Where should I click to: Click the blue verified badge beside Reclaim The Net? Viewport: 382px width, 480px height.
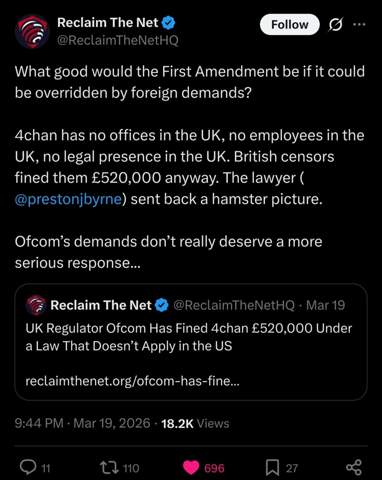169,23
